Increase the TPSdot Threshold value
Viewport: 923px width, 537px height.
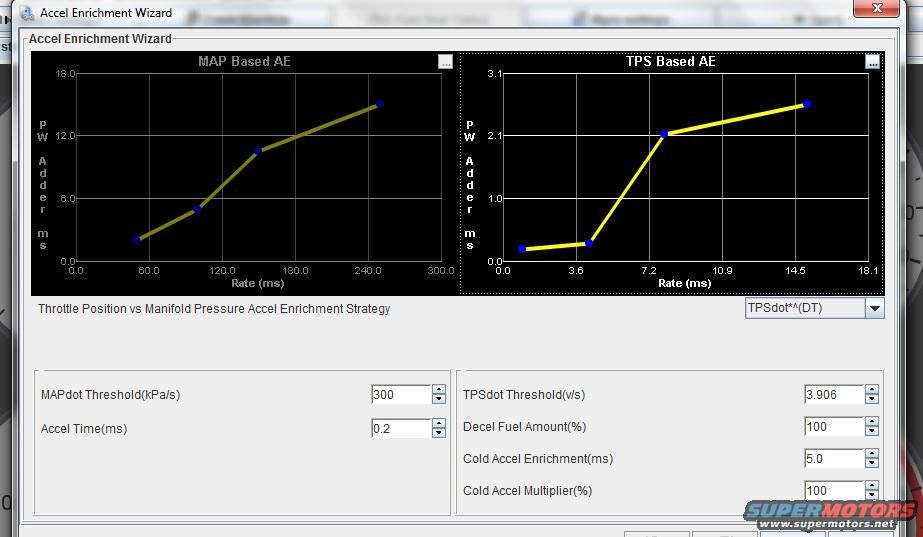pos(872,390)
